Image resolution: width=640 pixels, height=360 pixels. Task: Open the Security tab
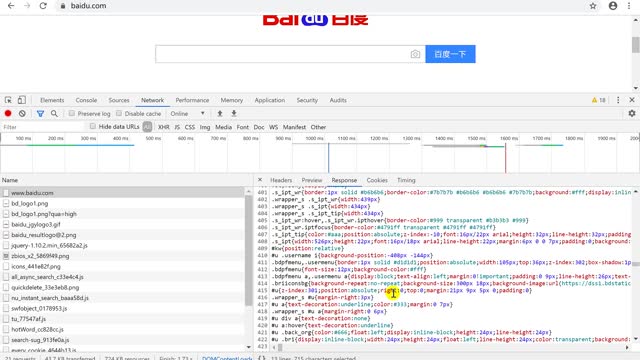tap(307, 100)
